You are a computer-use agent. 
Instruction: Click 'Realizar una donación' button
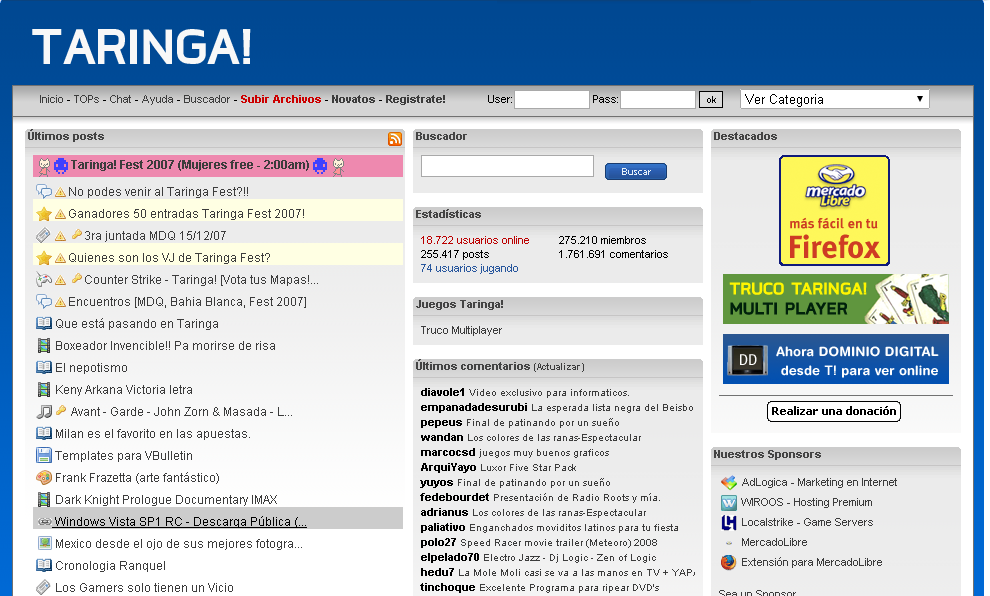[833, 411]
